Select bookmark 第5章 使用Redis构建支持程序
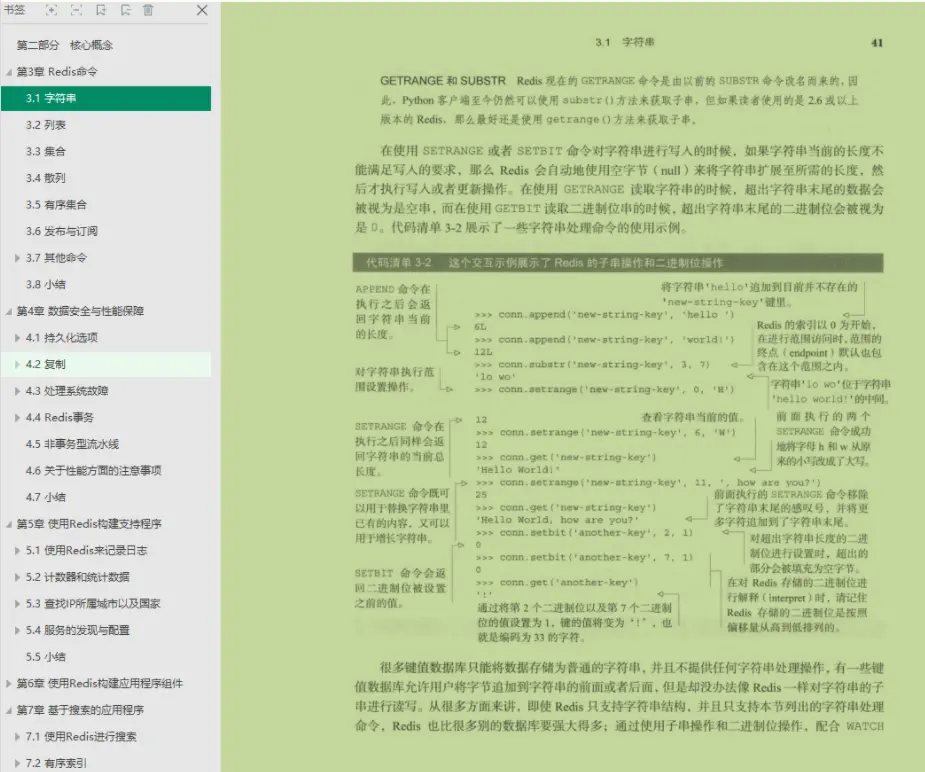925x772 pixels. tap(89, 524)
